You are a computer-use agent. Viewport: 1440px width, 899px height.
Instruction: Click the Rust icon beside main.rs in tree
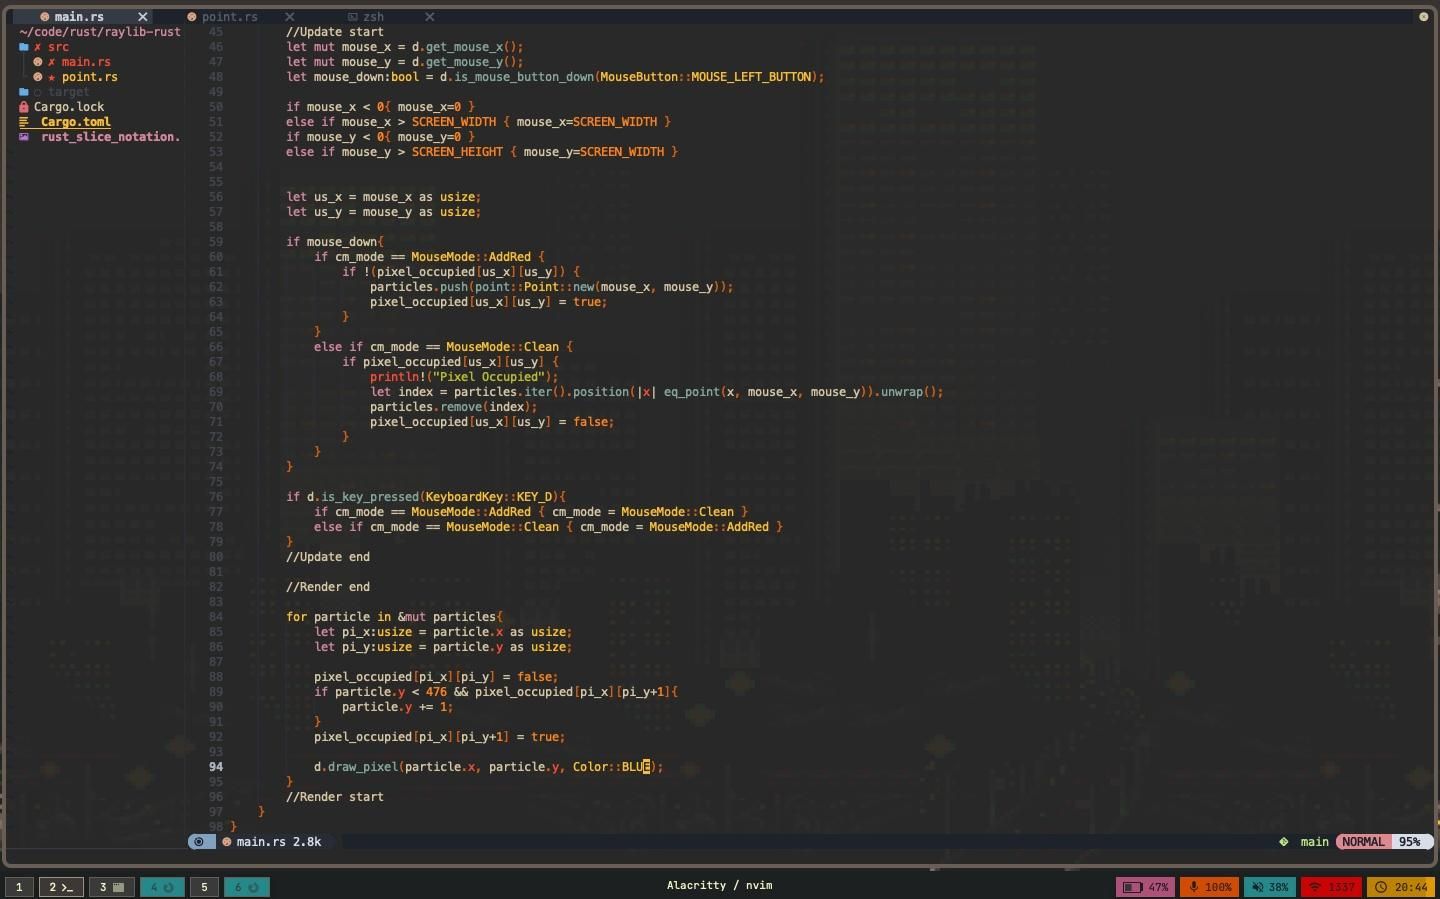click(x=38, y=62)
